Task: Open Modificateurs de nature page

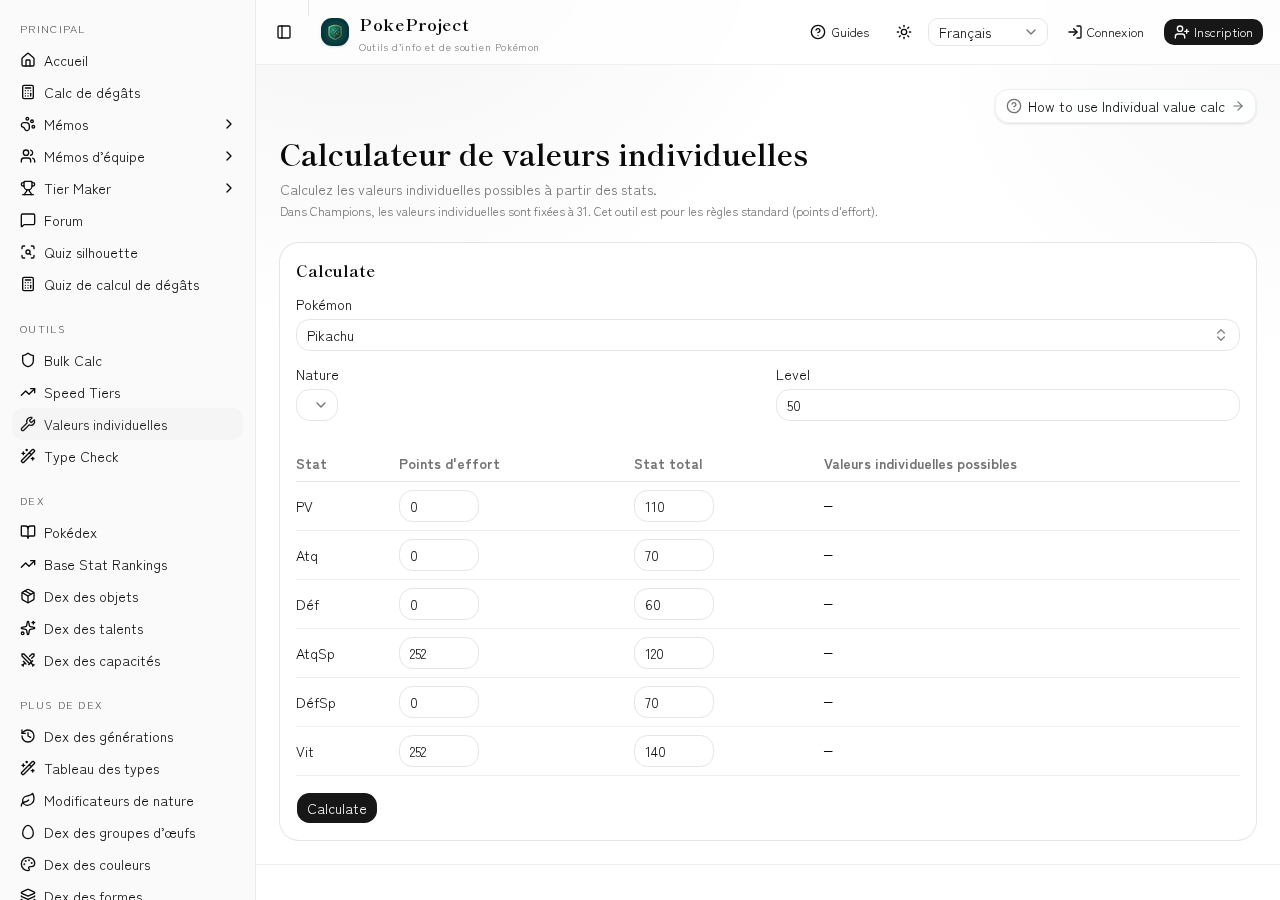Action: coord(128,801)
